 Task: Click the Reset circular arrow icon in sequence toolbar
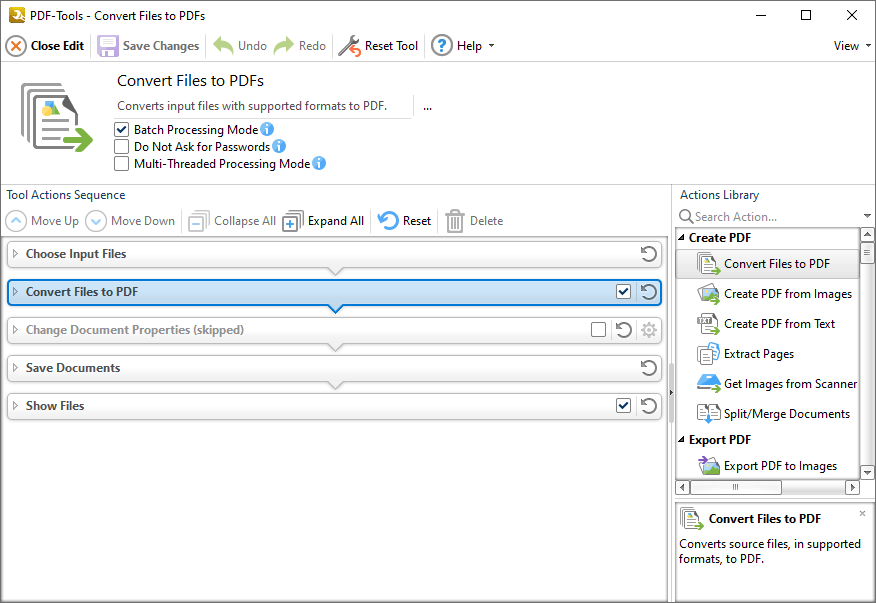pyautogui.click(x=388, y=221)
